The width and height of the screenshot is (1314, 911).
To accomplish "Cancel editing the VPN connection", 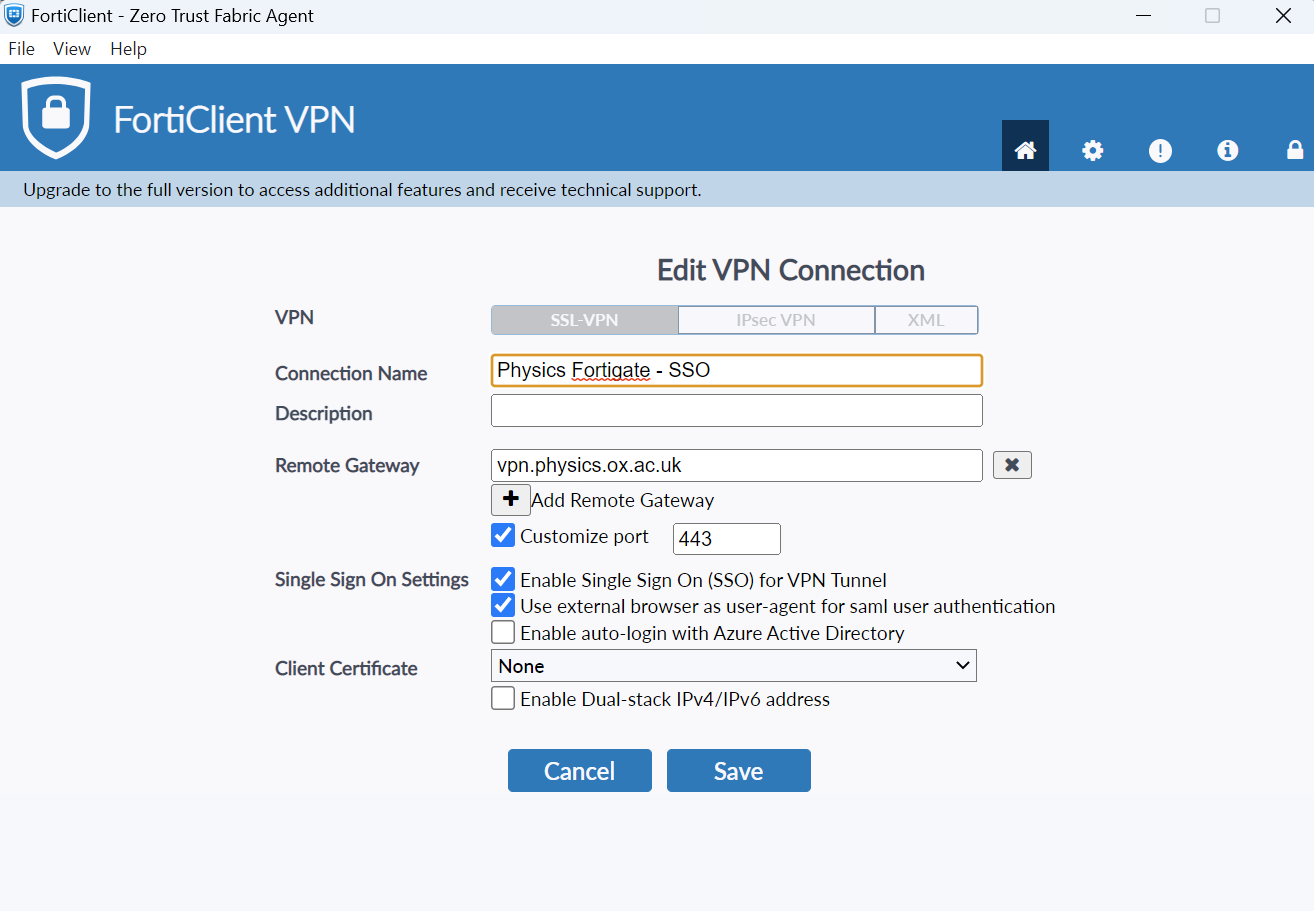I will [x=579, y=771].
